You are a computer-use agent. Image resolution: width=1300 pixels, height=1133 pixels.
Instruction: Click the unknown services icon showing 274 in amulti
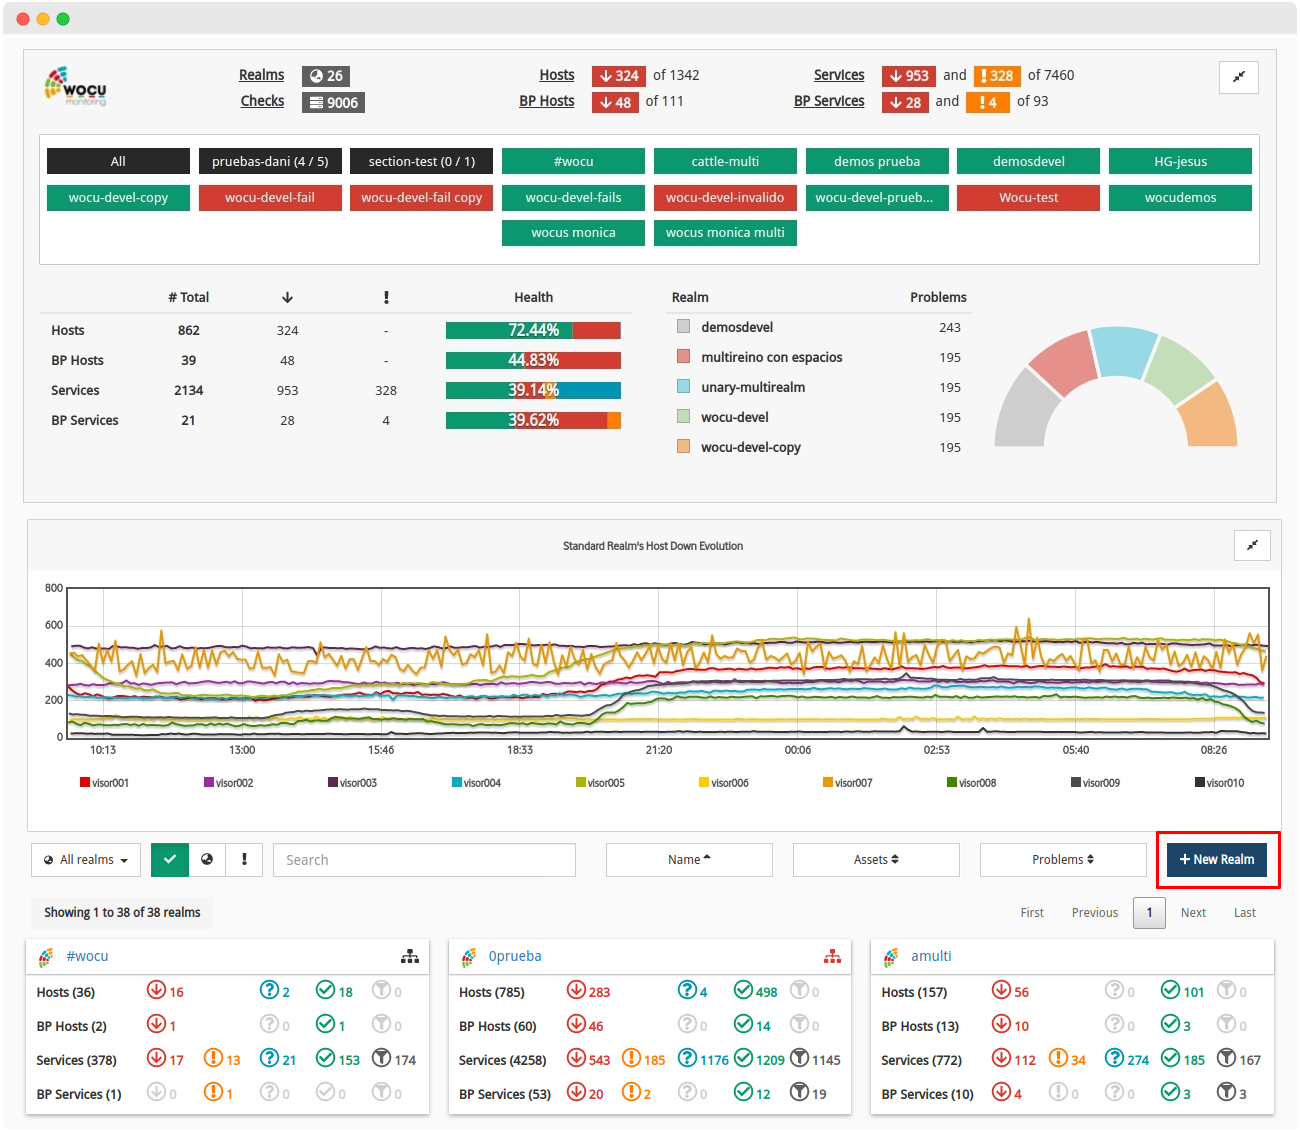(1114, 1058)
